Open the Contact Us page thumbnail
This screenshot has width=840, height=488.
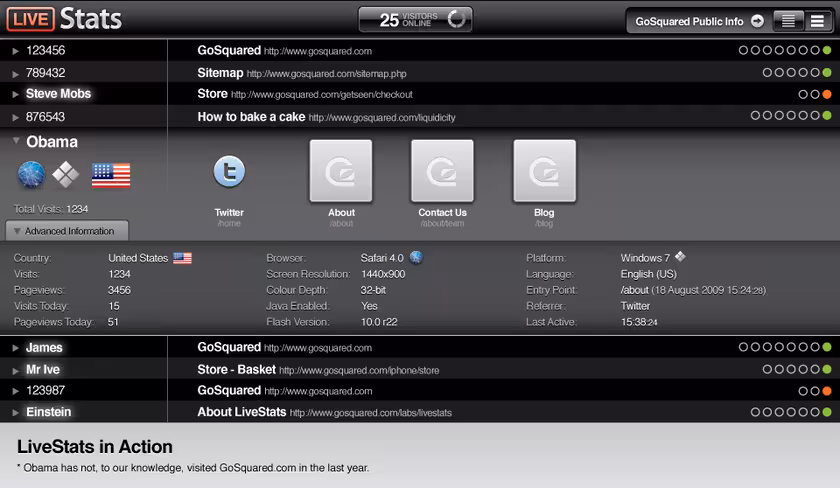pos(442,171)
